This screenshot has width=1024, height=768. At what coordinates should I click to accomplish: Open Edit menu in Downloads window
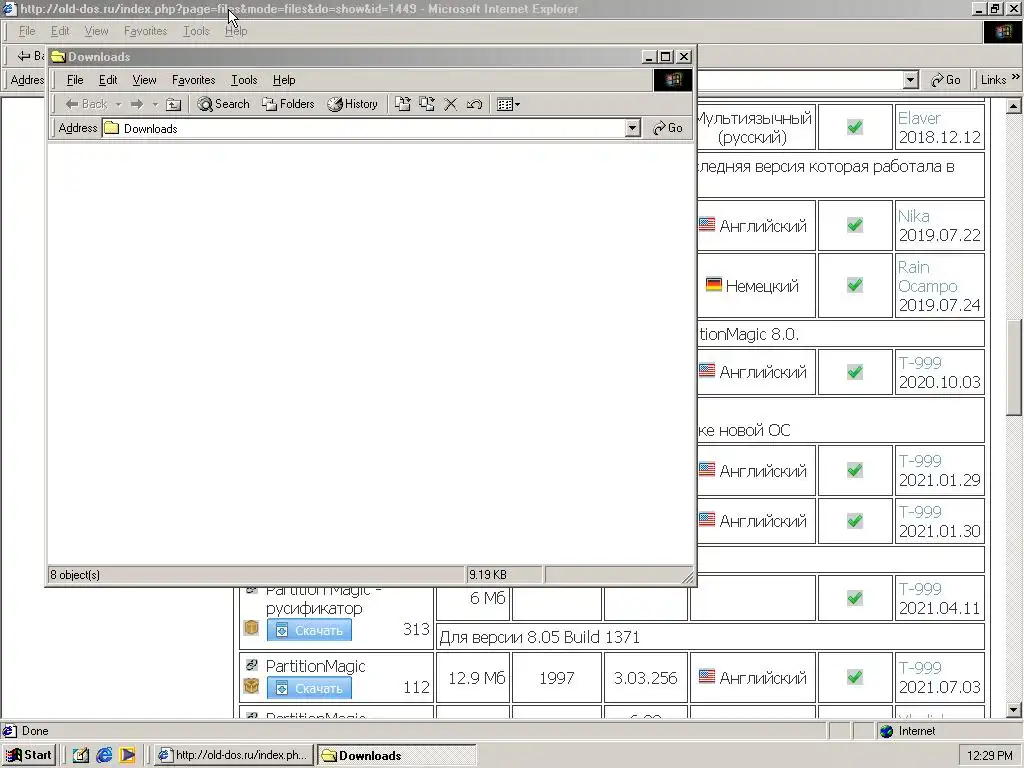pos(108,80)
